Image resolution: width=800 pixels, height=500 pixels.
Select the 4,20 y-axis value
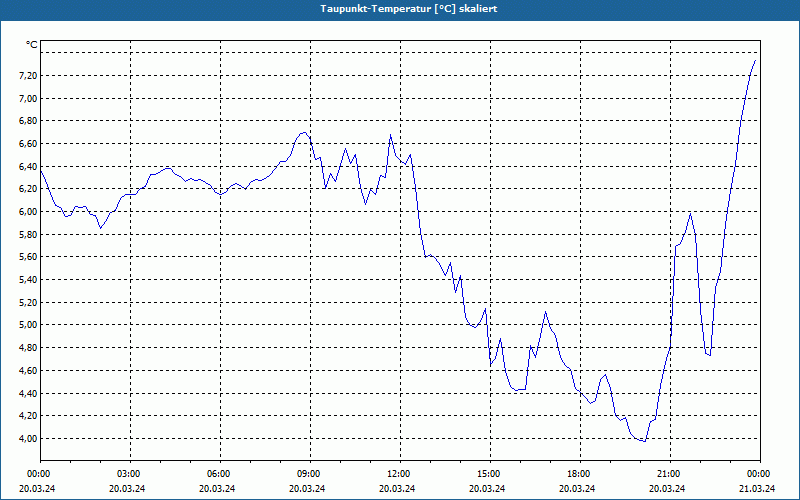coord(29,416)
